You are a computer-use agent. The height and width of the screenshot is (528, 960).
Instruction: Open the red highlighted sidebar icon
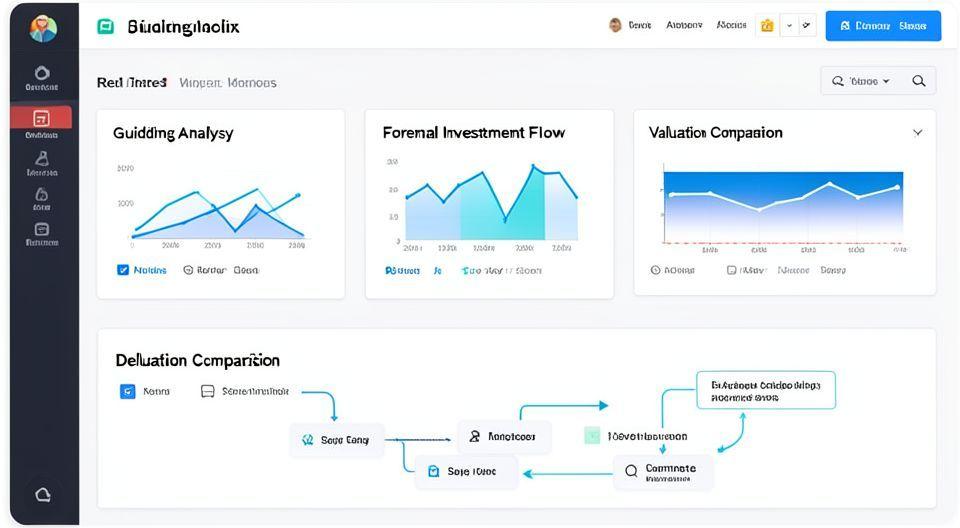41,118
